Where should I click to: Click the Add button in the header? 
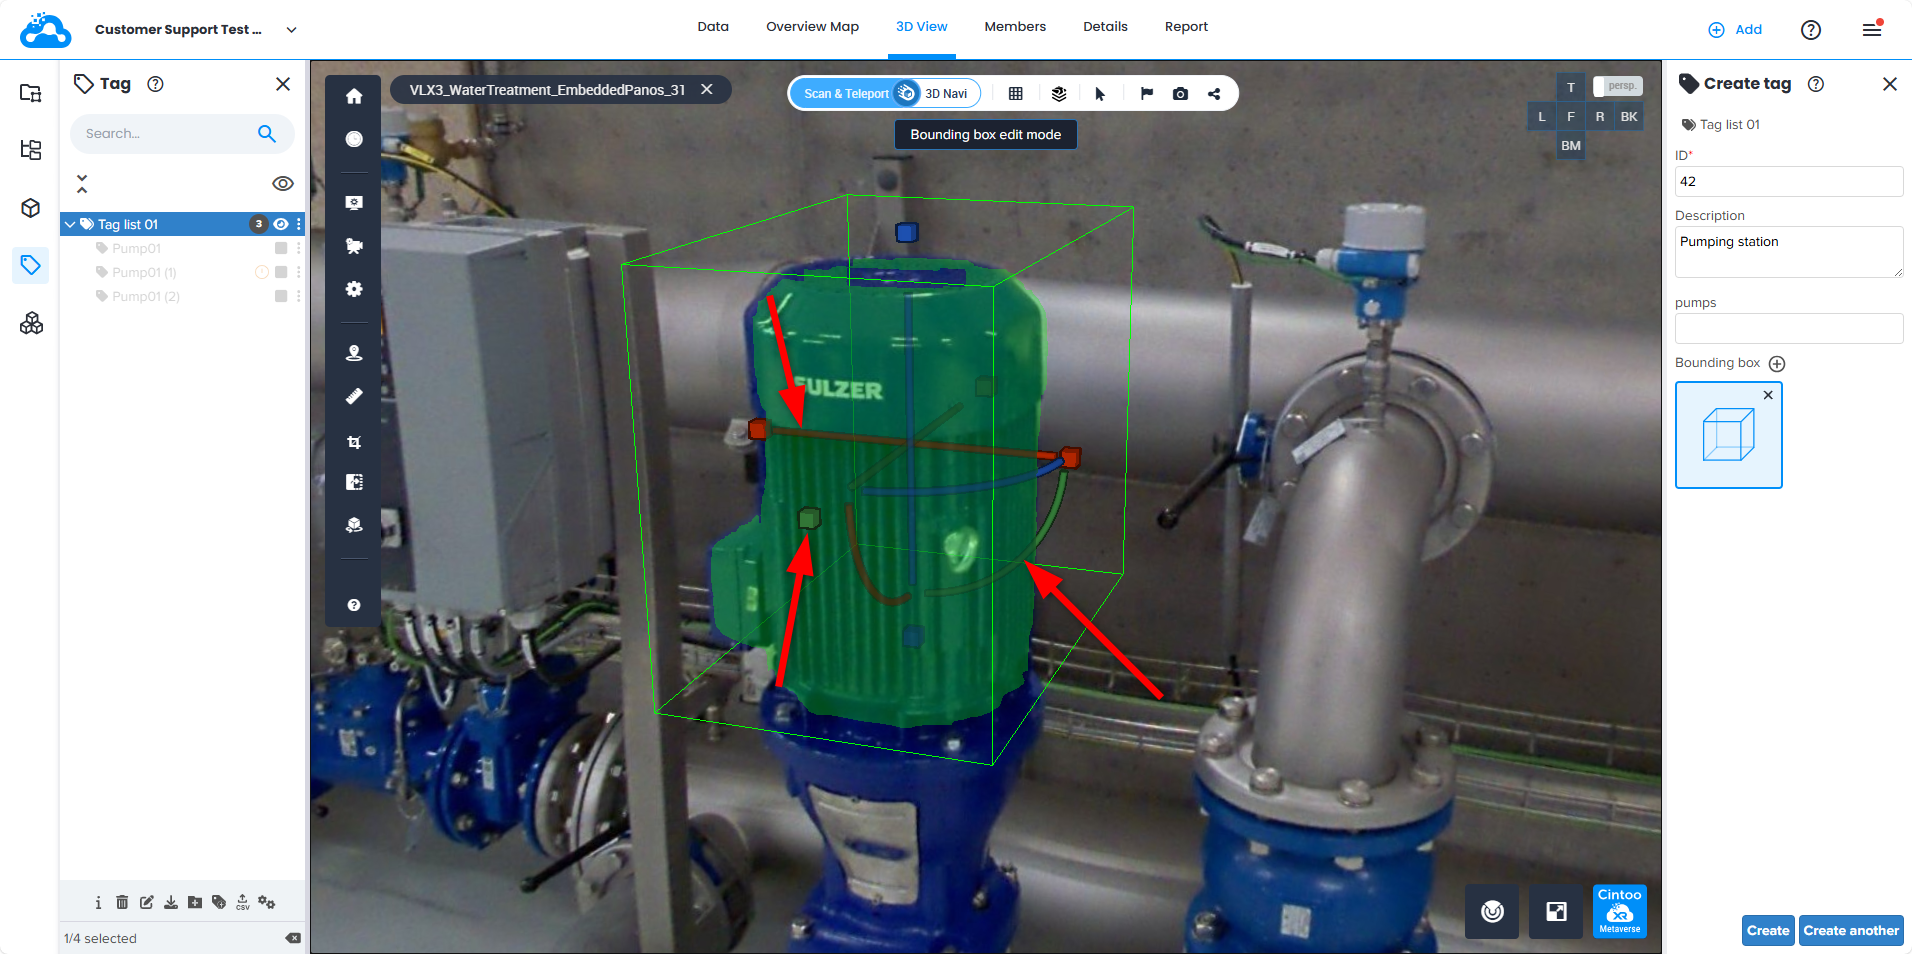tap(1735, 30)
